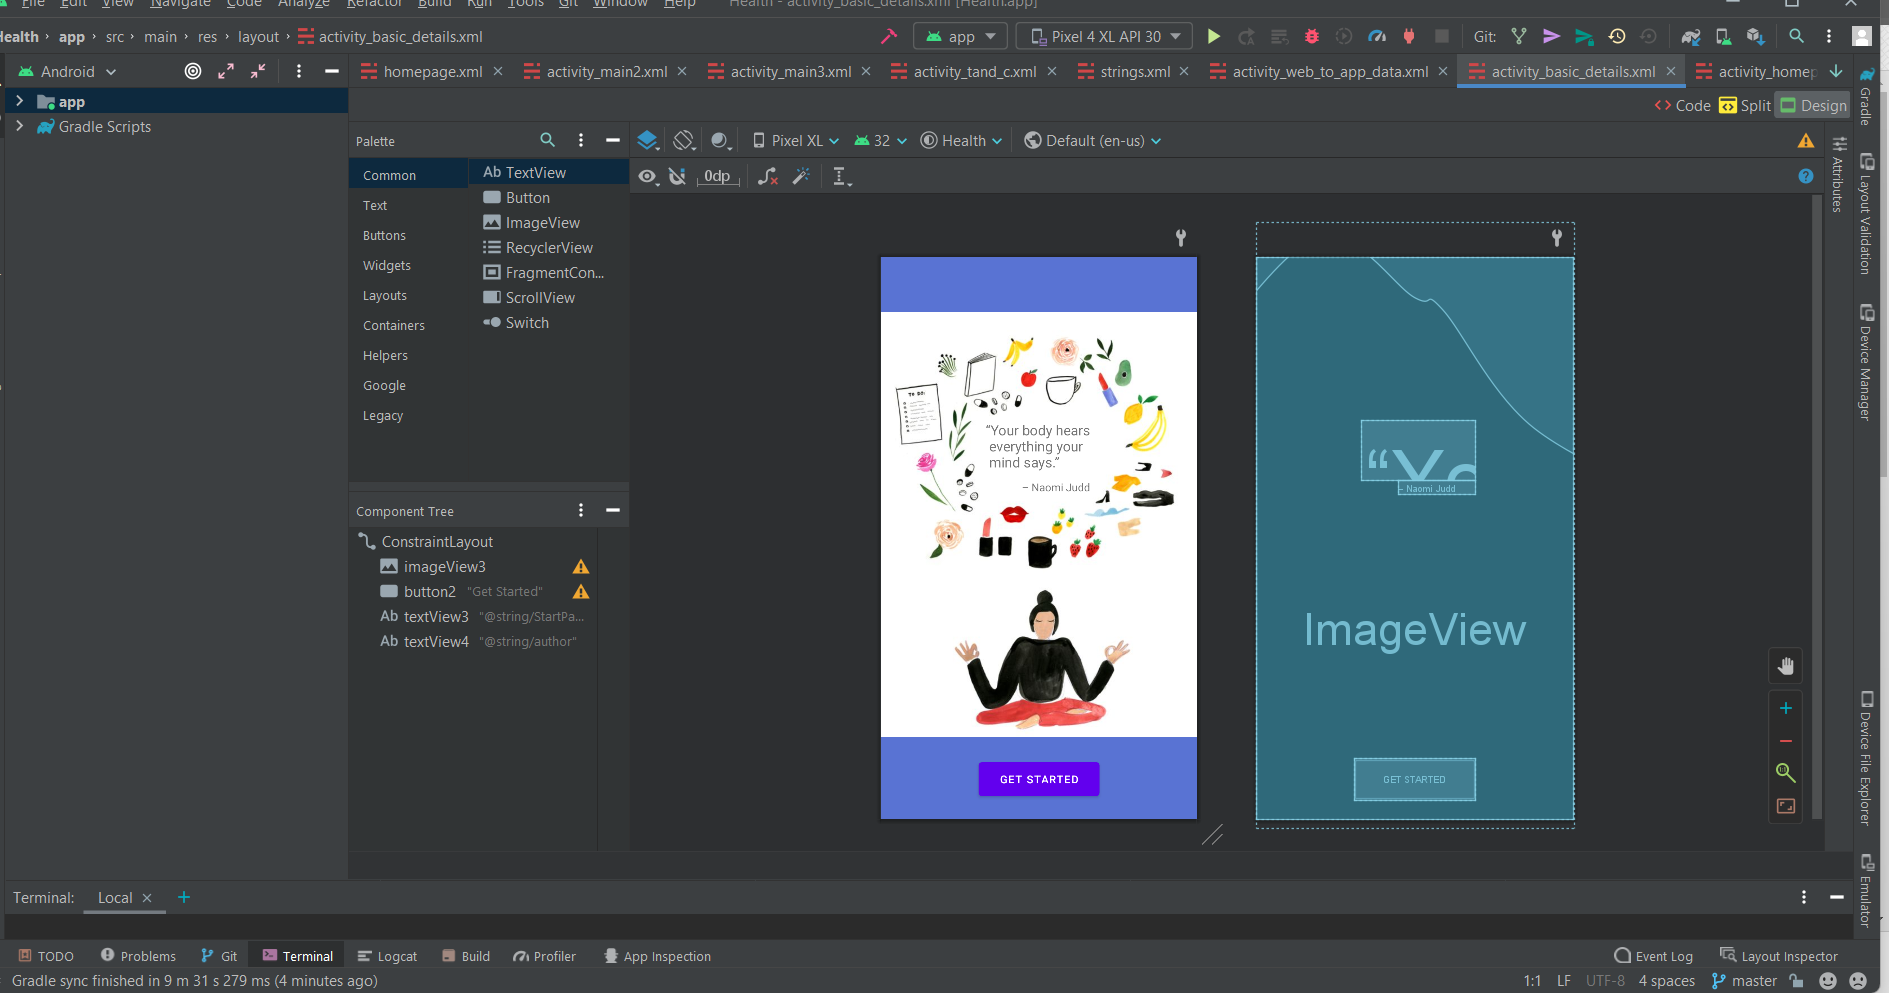
Task: Toggle Pan screen hand tool
Action: tap(1785, 666)
